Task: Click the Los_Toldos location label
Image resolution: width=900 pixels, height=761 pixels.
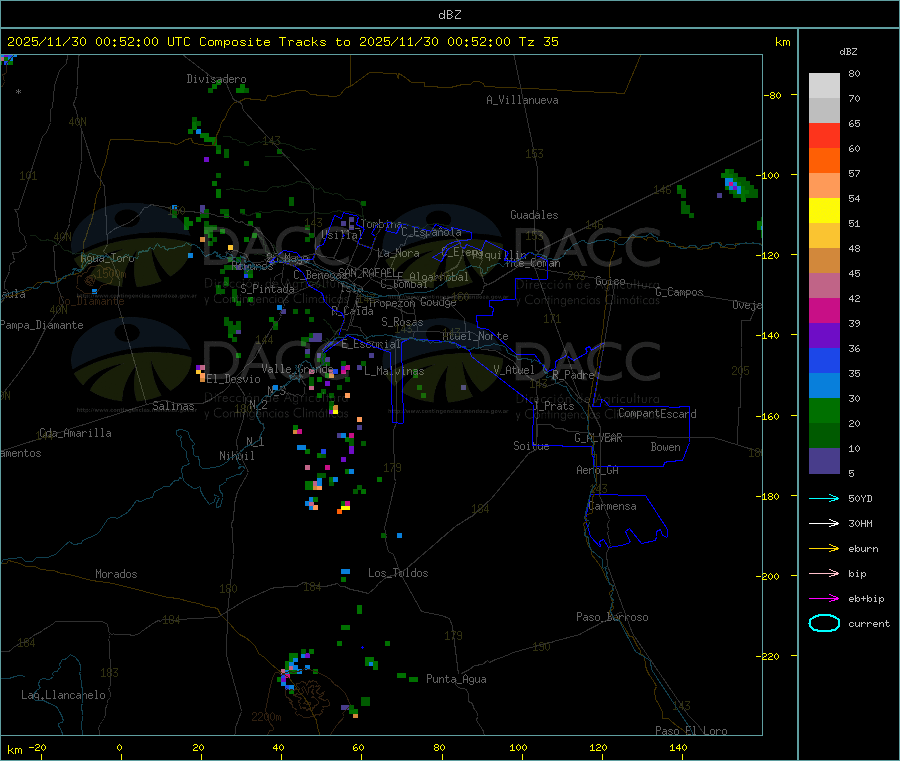Action: click(398, 573)
